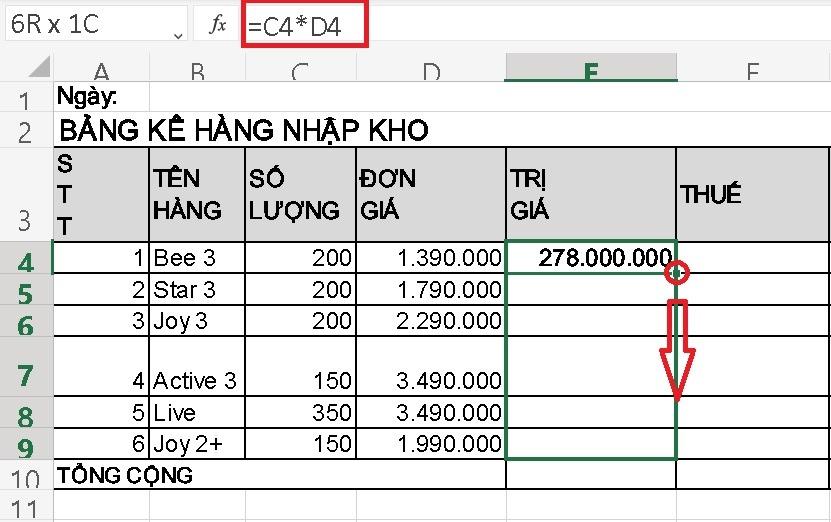Click the STT number 6 cell
831x522 pixels.
click(101, 444)
